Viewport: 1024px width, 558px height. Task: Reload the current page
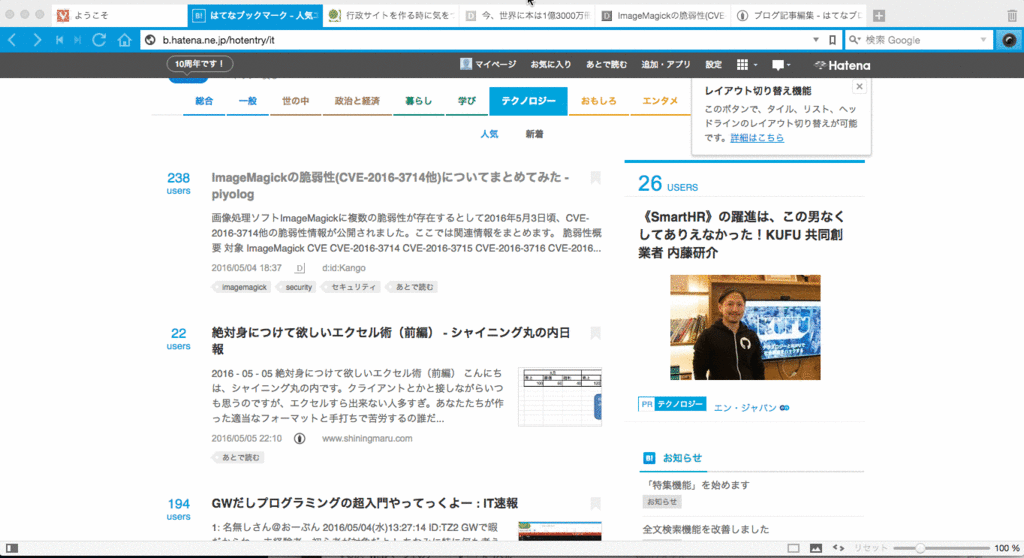click(99, 40)
